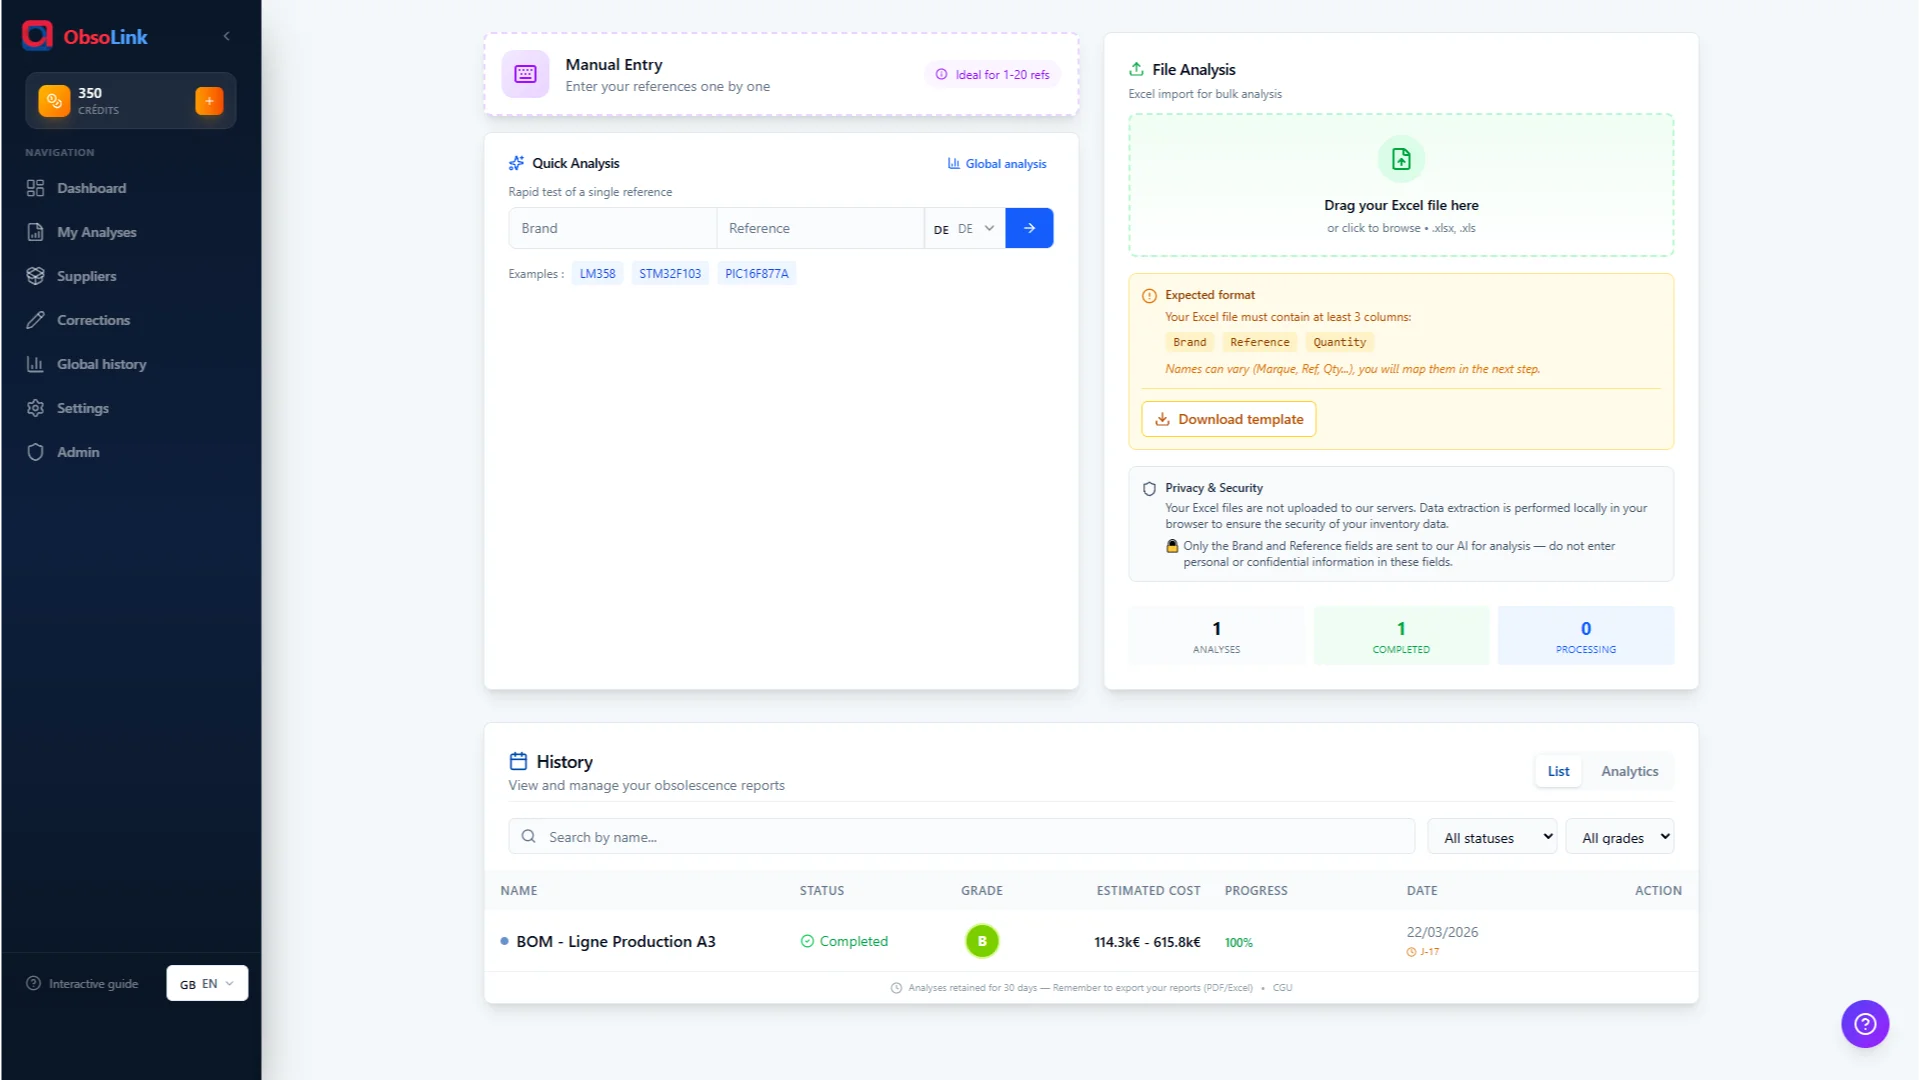This screenshot has height=1080, width=1920.
Task: Select the STM32F103 example chip
Action: (670, 274)
